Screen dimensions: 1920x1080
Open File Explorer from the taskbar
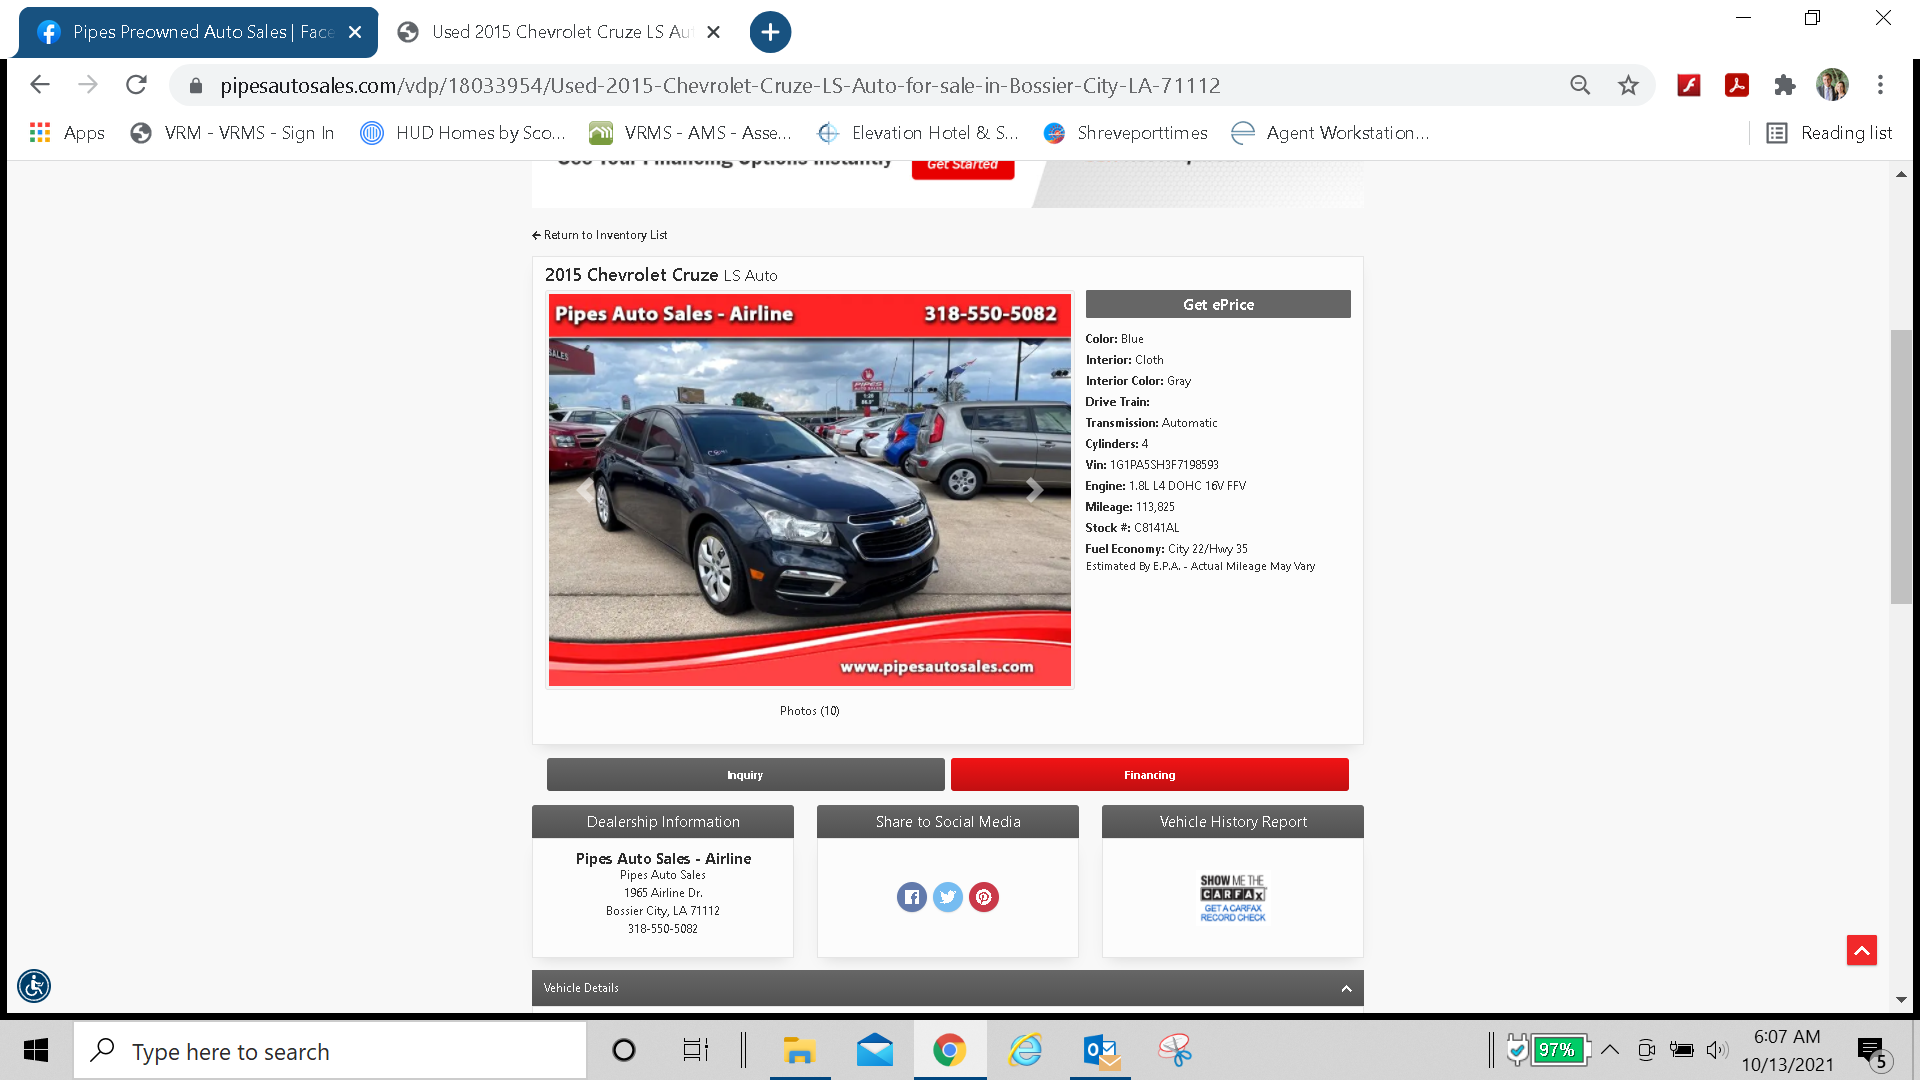pos(799,1050)
